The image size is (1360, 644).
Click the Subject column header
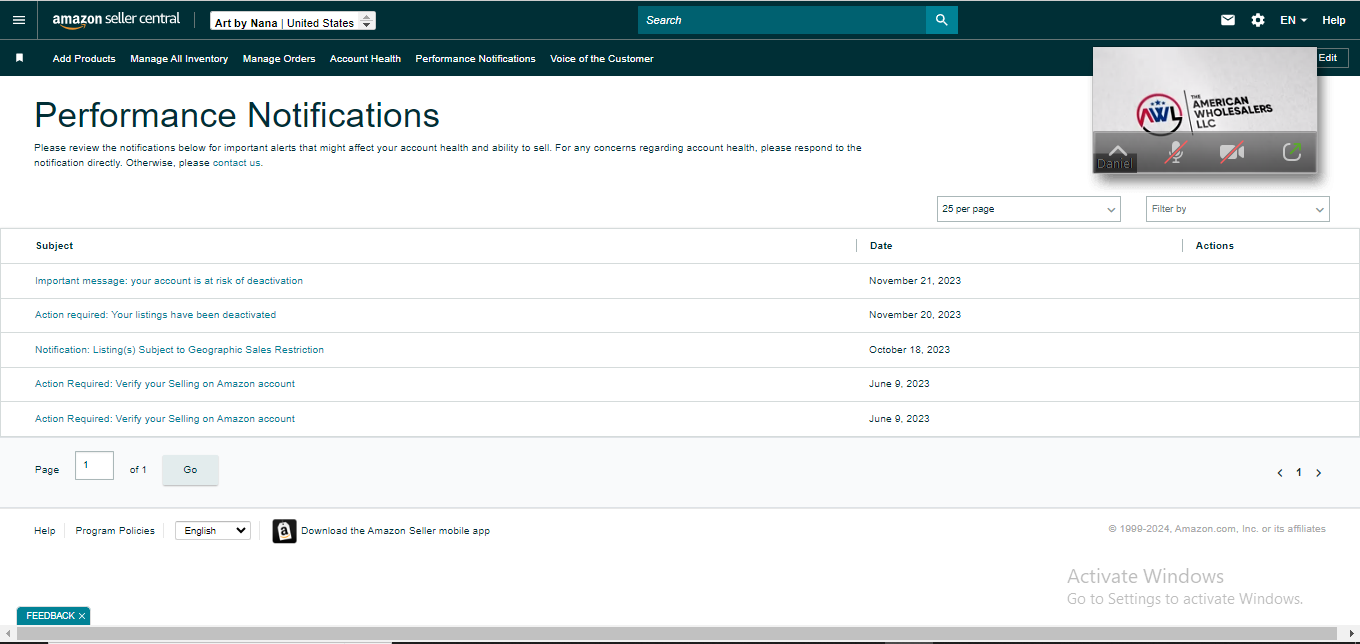tap(55, 246)
